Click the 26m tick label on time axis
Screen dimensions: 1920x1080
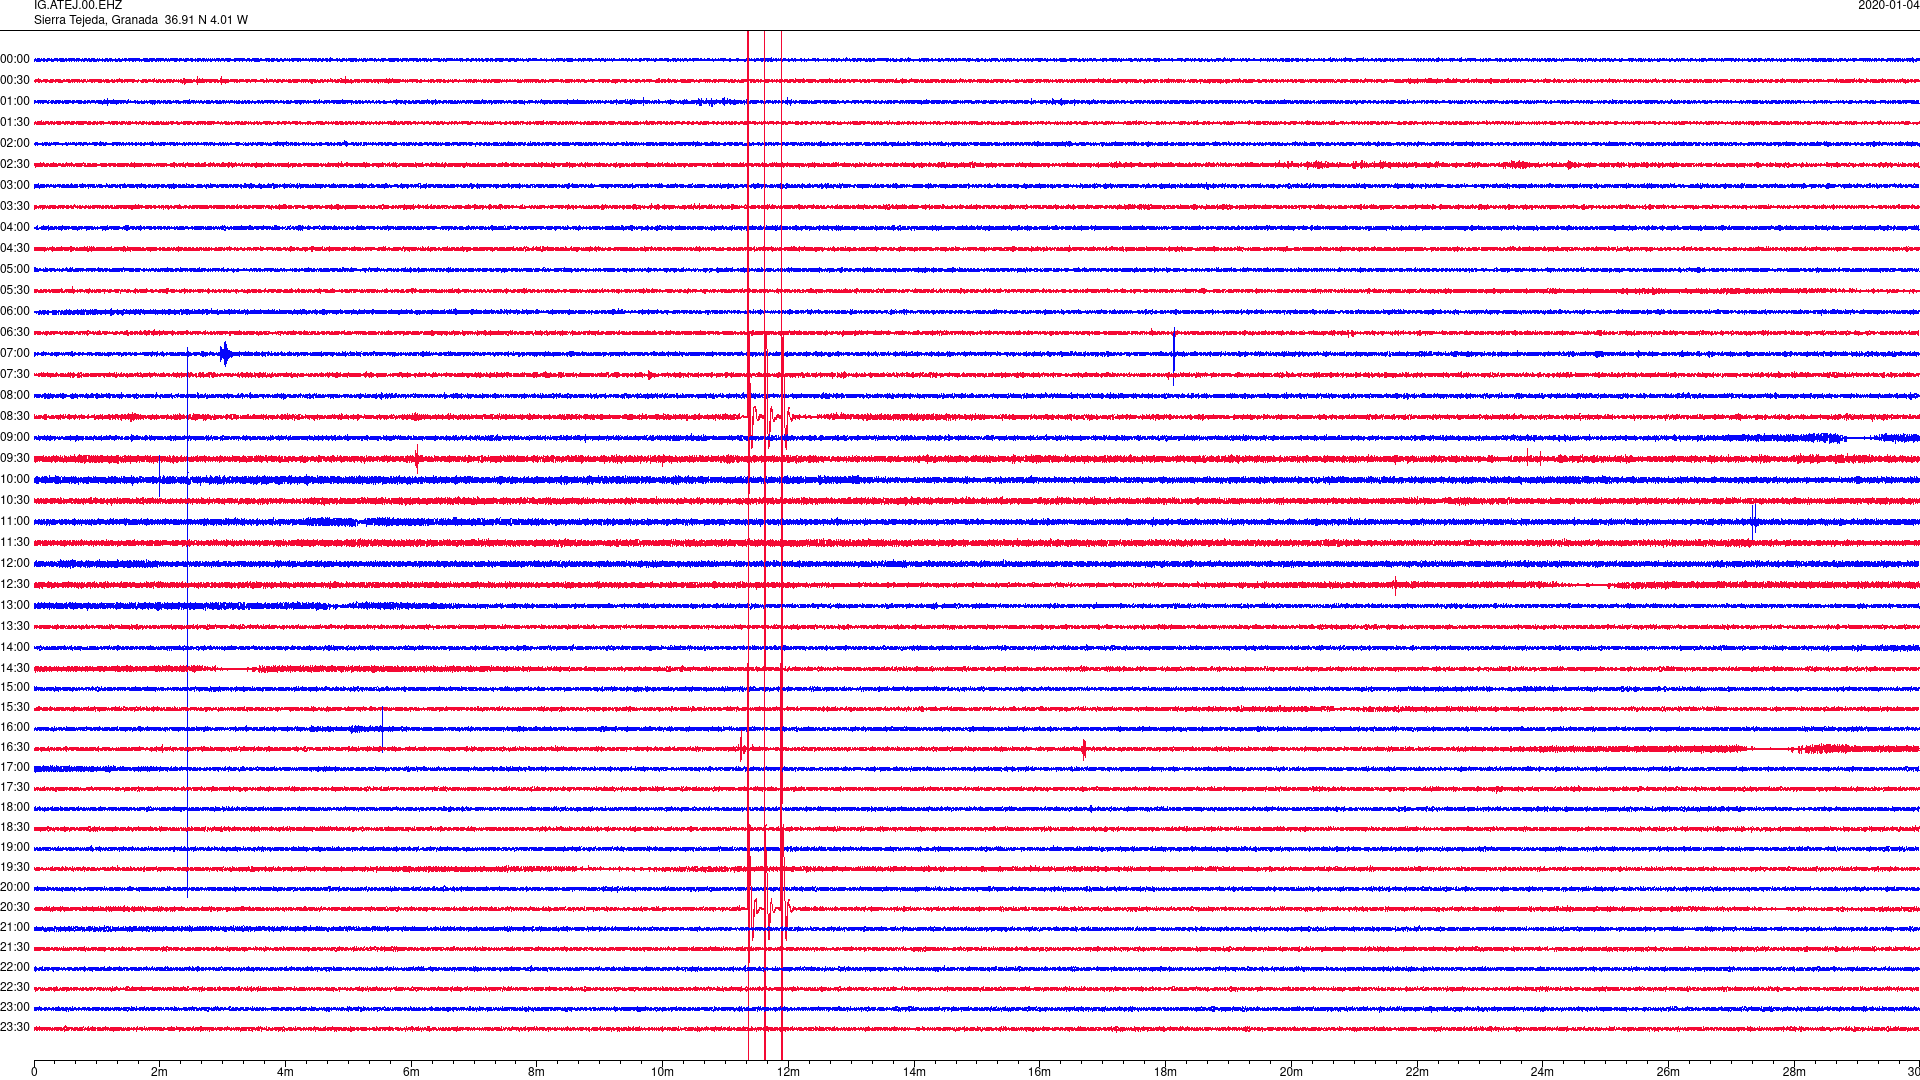[1668, 1072]
